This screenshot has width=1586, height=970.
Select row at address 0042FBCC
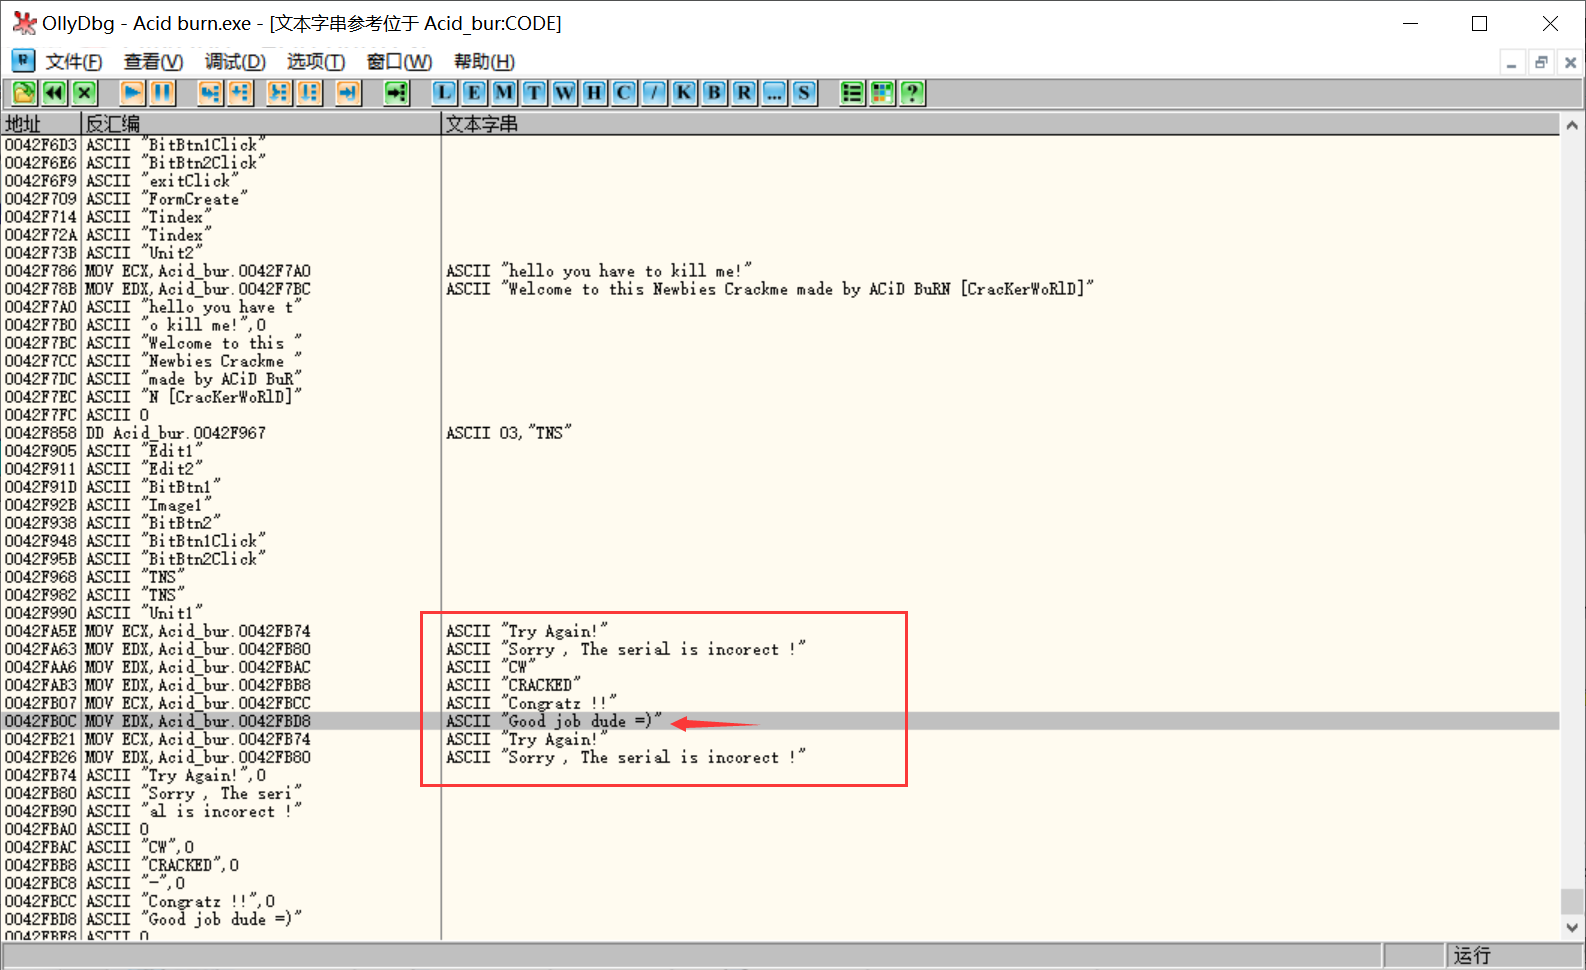click(780, 901)
